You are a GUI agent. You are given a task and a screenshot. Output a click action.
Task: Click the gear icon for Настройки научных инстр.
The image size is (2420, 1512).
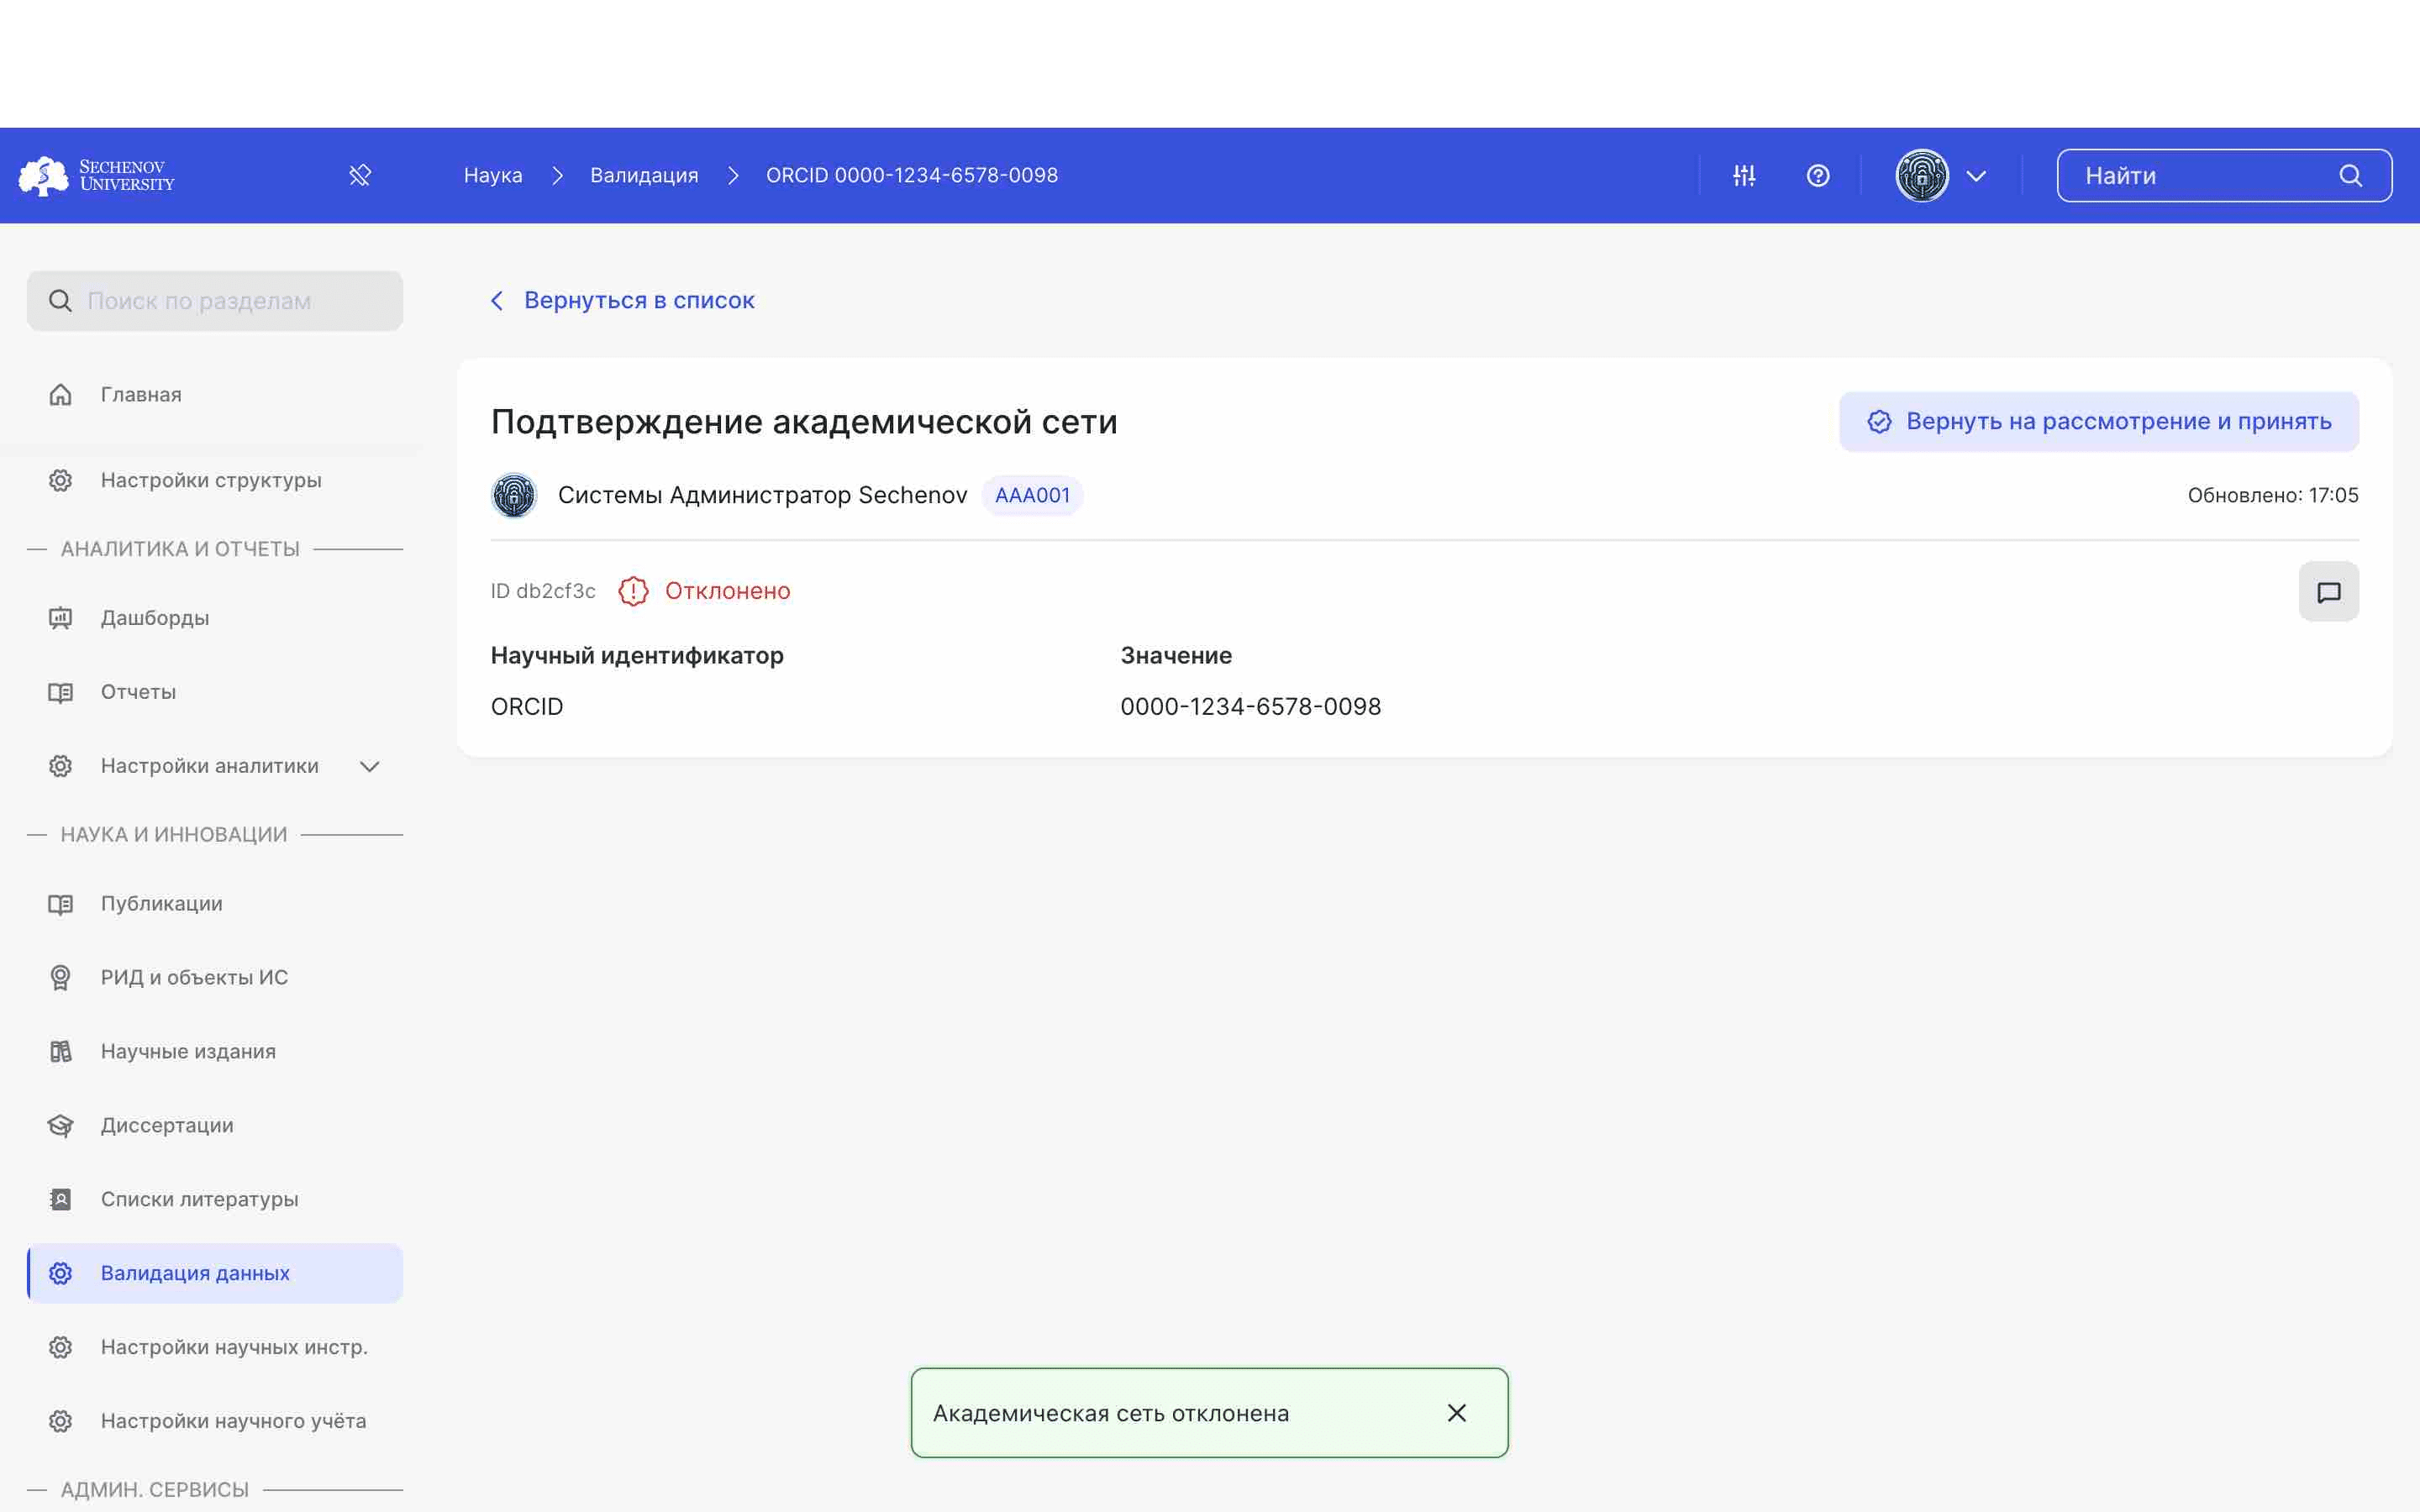pyautogui.click(x=60, y=1348)
